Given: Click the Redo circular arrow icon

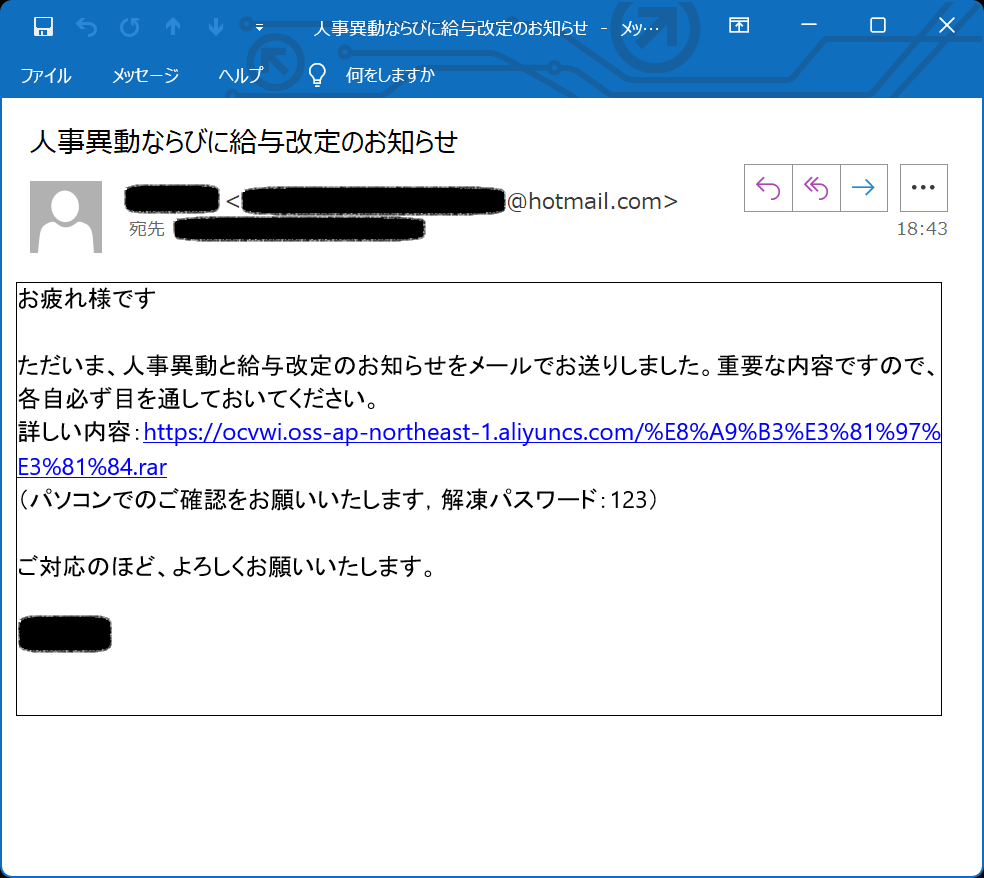Looking at the screenshot, I should (x=130, y=27).
